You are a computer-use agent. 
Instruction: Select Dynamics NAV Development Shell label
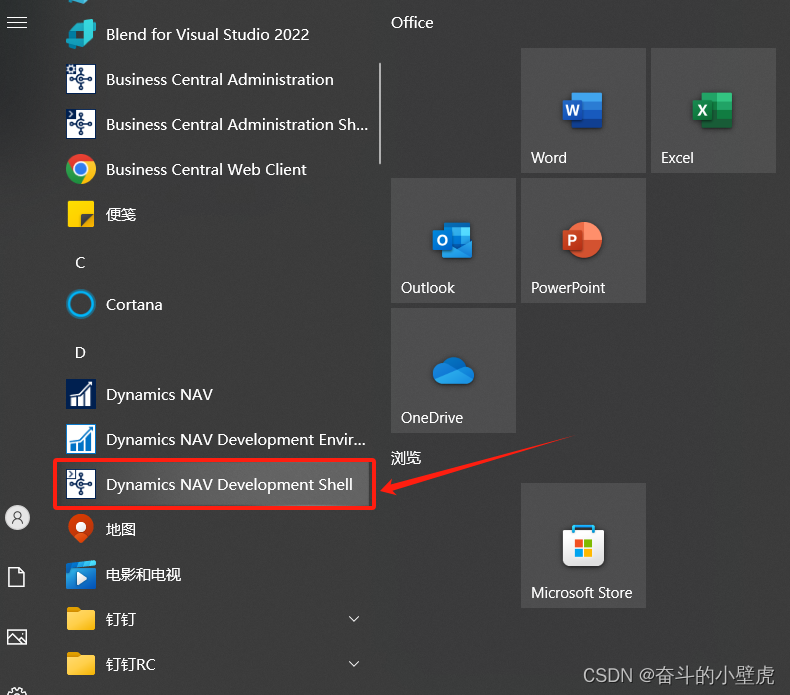(x=229, y=484)
